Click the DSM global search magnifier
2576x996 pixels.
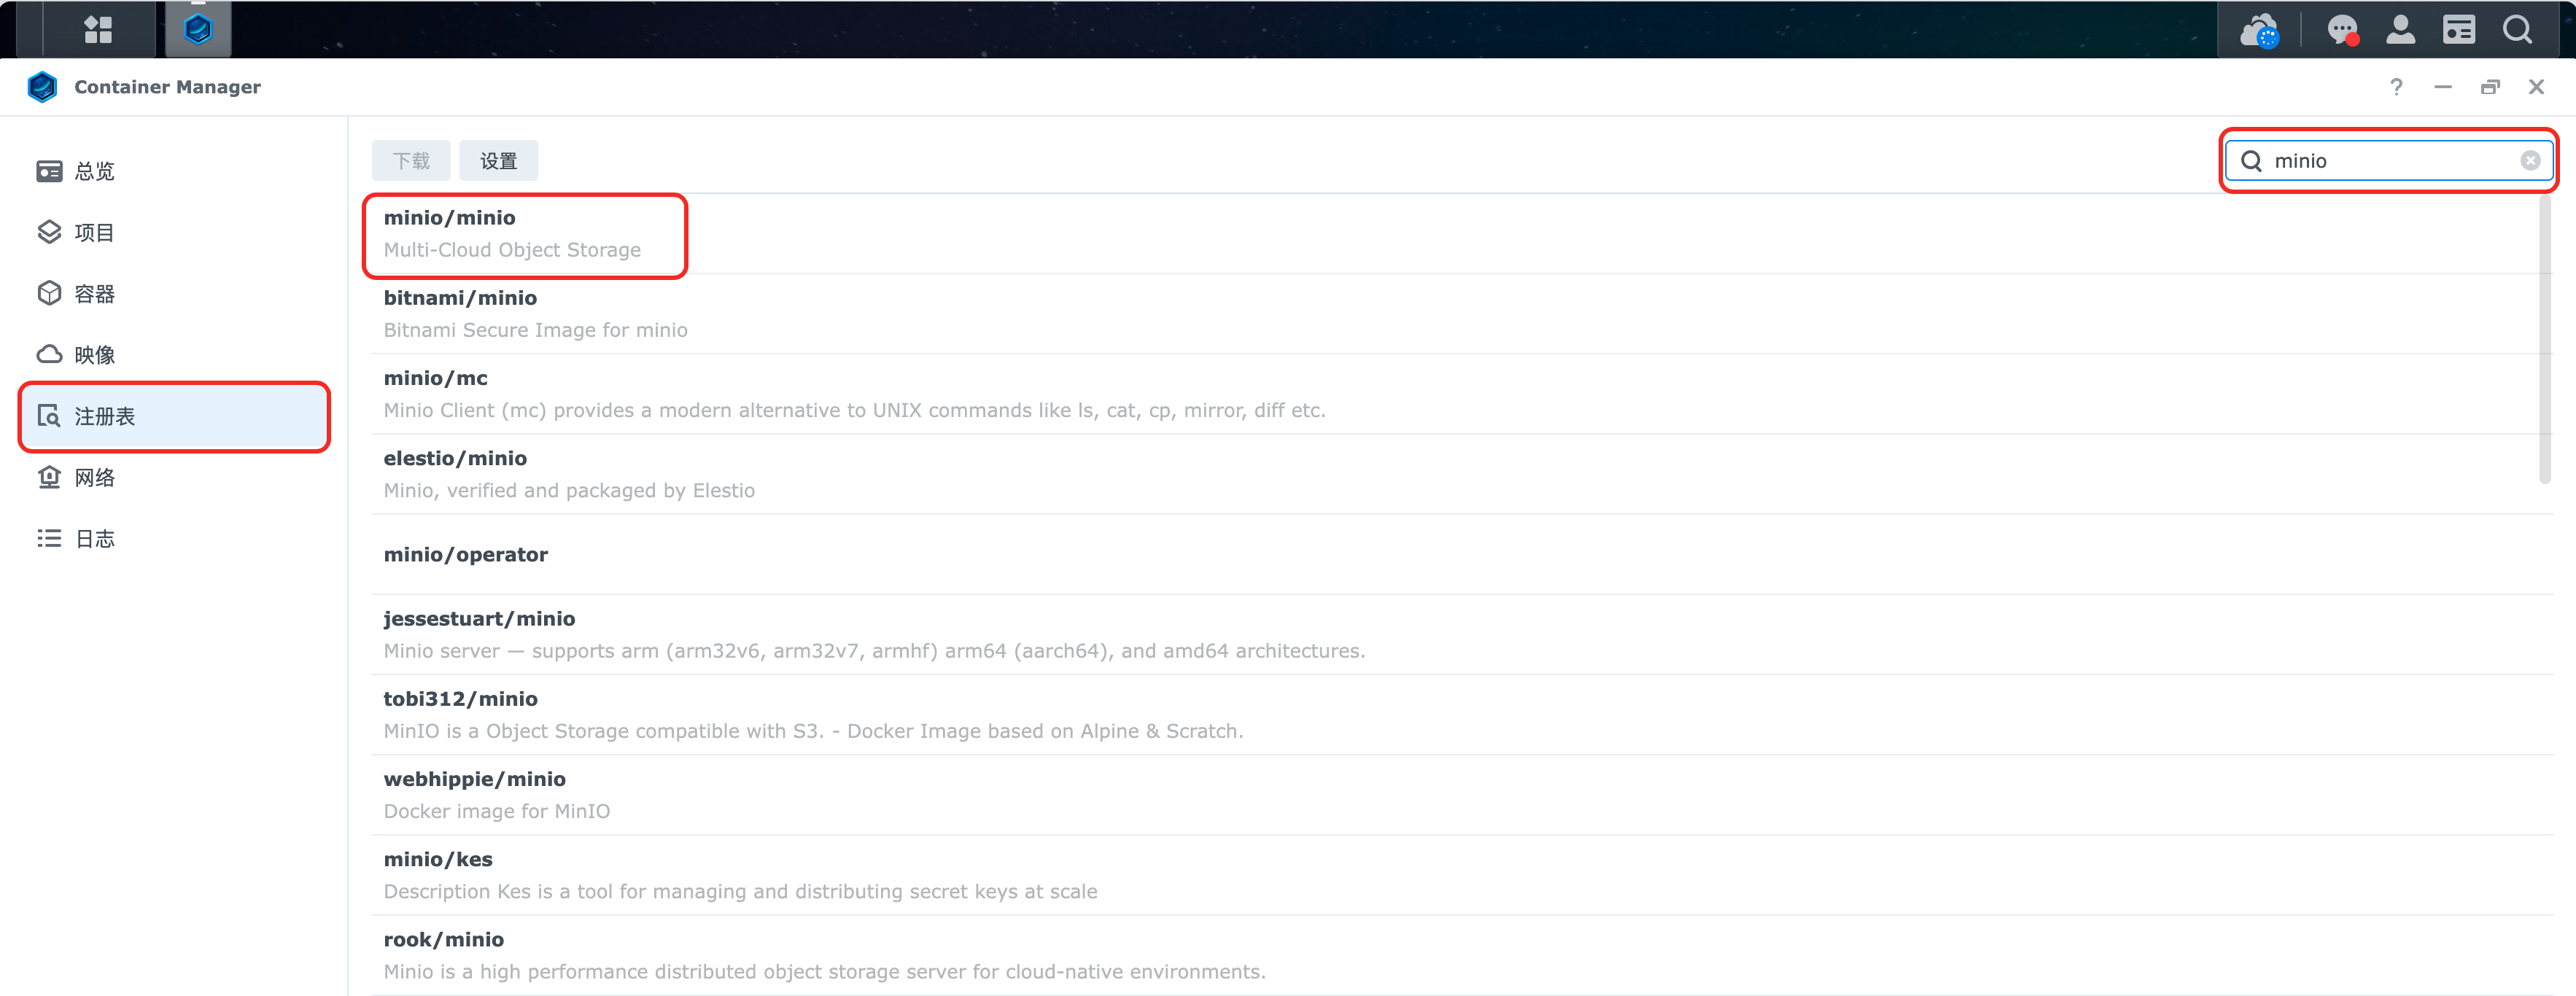(x=2517, y=30)
